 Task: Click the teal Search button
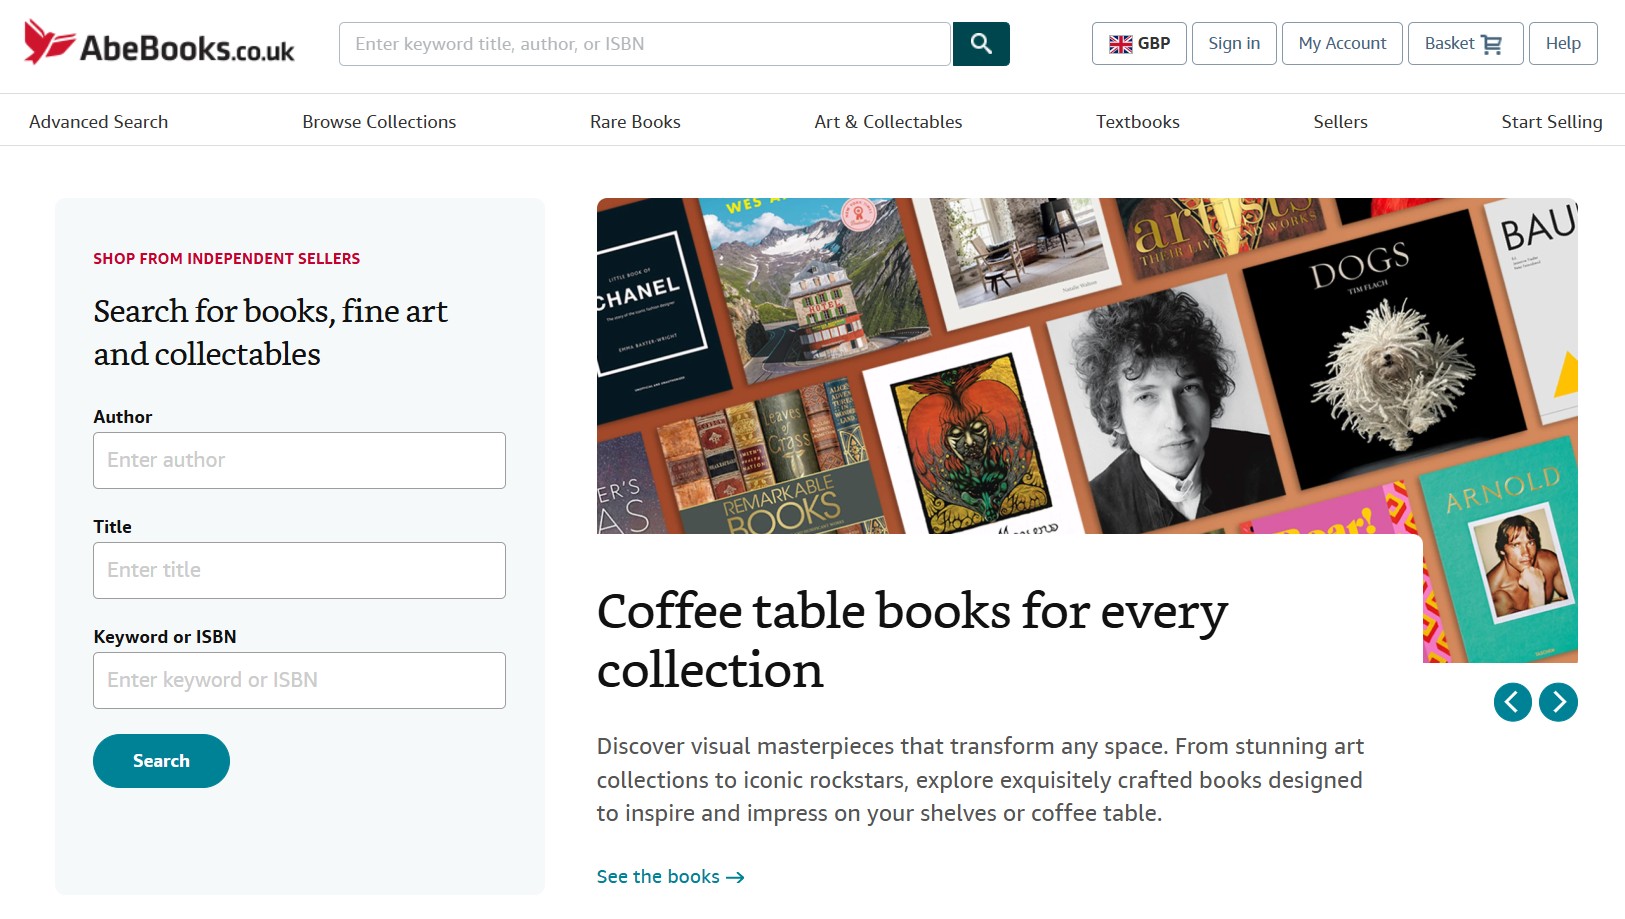(161, 761)
